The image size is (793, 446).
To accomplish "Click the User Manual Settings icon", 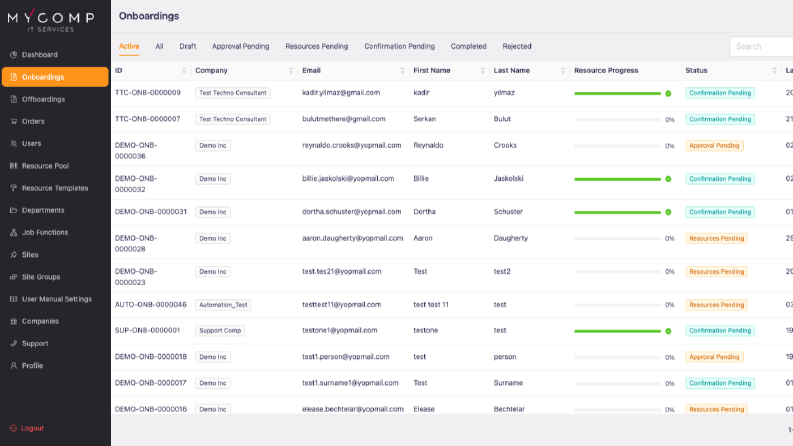I will (x=14, y=299).
